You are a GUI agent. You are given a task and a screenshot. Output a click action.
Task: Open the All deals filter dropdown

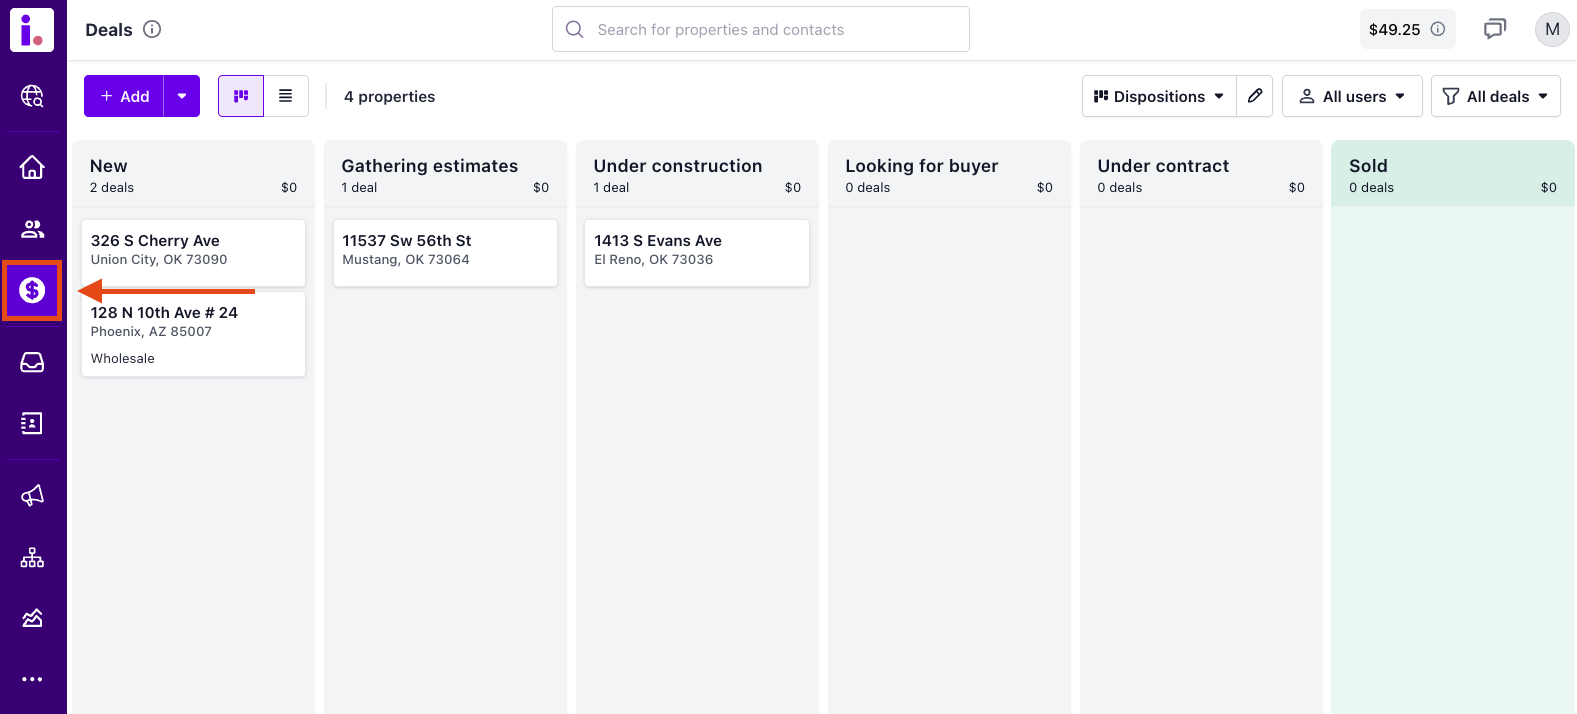(x=1495, y=96)
